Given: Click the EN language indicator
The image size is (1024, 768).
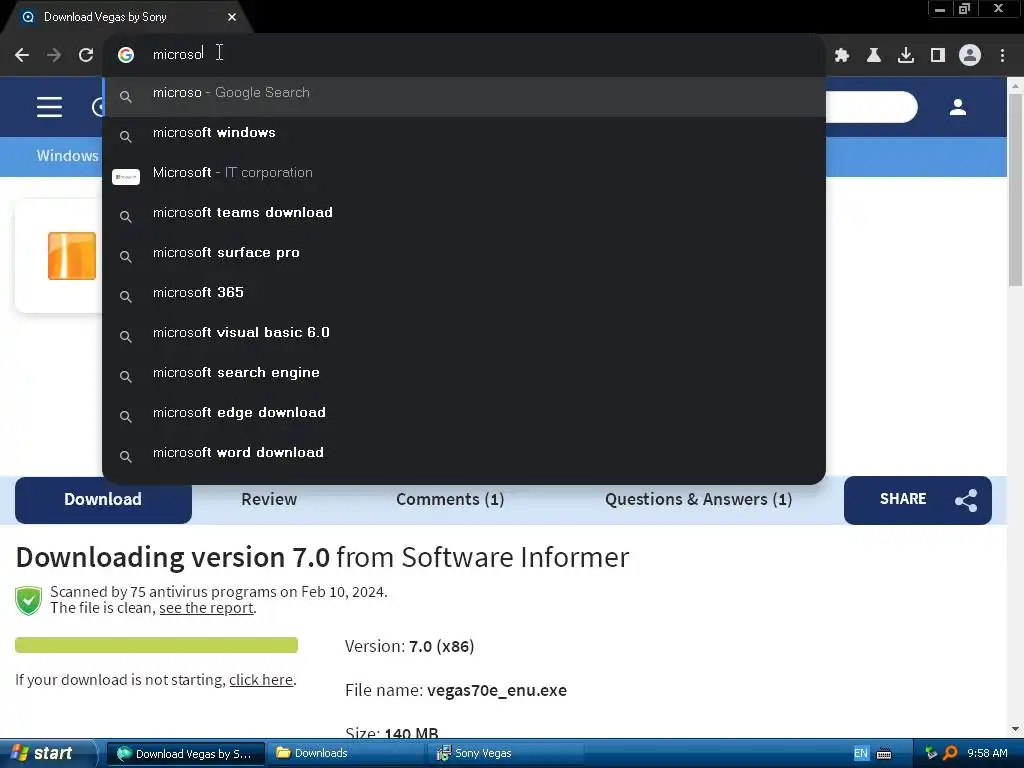Looking at the screenshot, I should coord(861,754).
